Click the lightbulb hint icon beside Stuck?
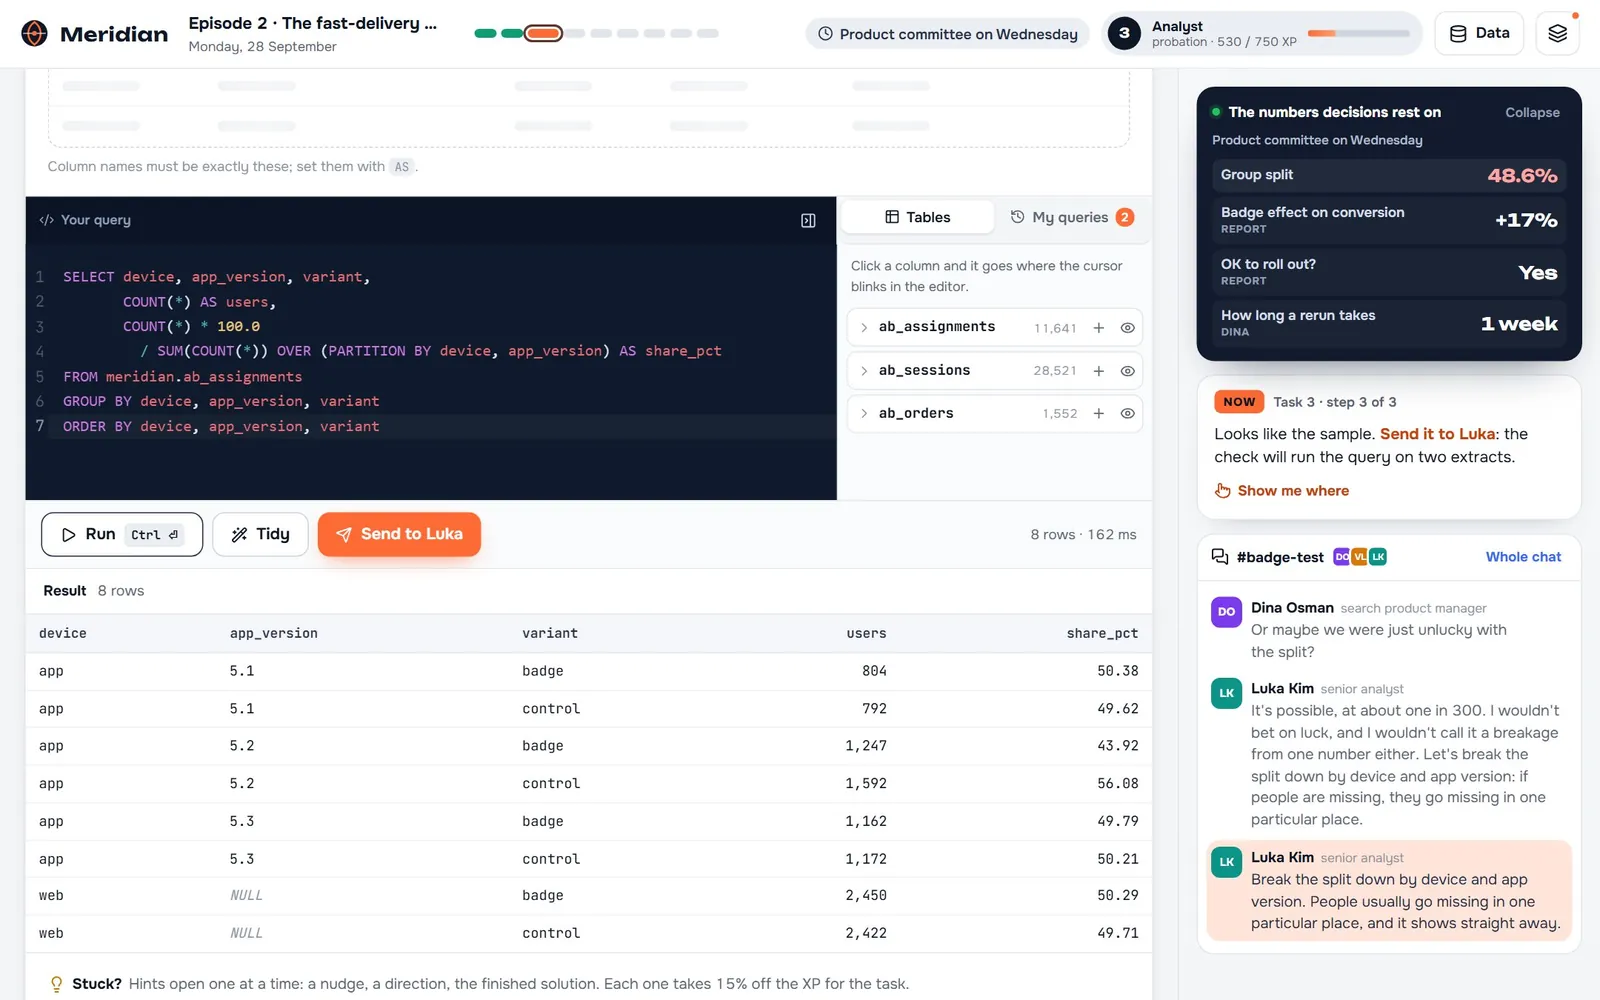The width and height of the screenshot is (1600, 1000). point(56,984)
